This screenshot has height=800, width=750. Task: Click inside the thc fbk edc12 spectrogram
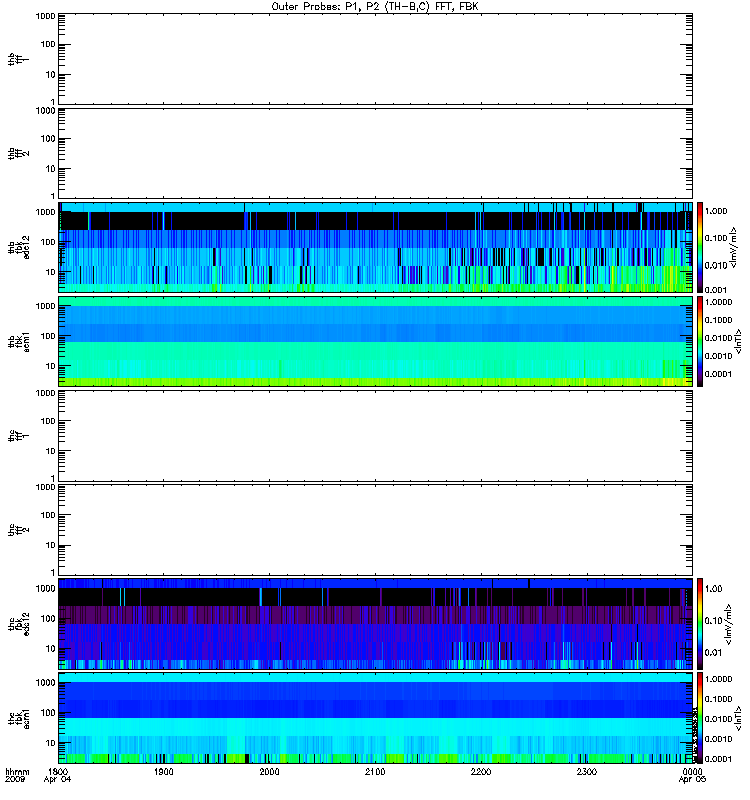click(x=375, y=623)
